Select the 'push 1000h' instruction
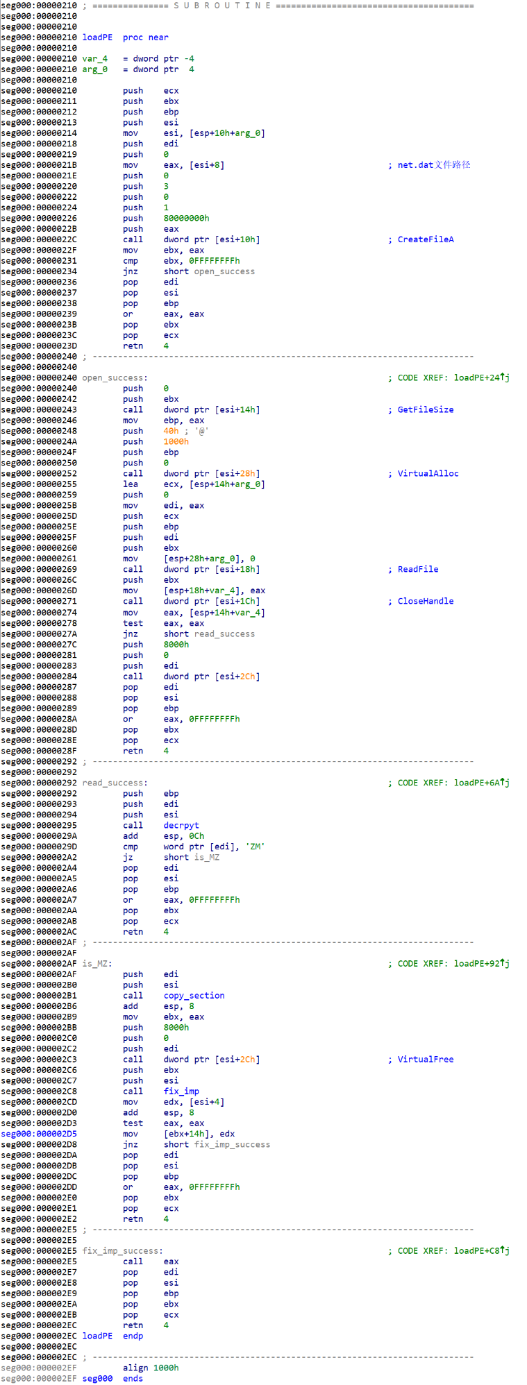Viewport: 527px width, 1385px height. click(x=155, y=442)
